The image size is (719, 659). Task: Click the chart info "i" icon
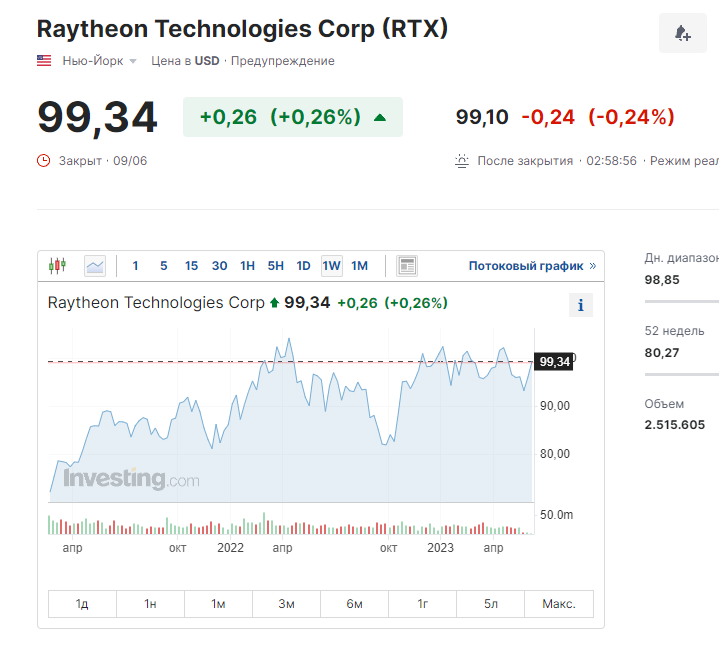(581, 305)
